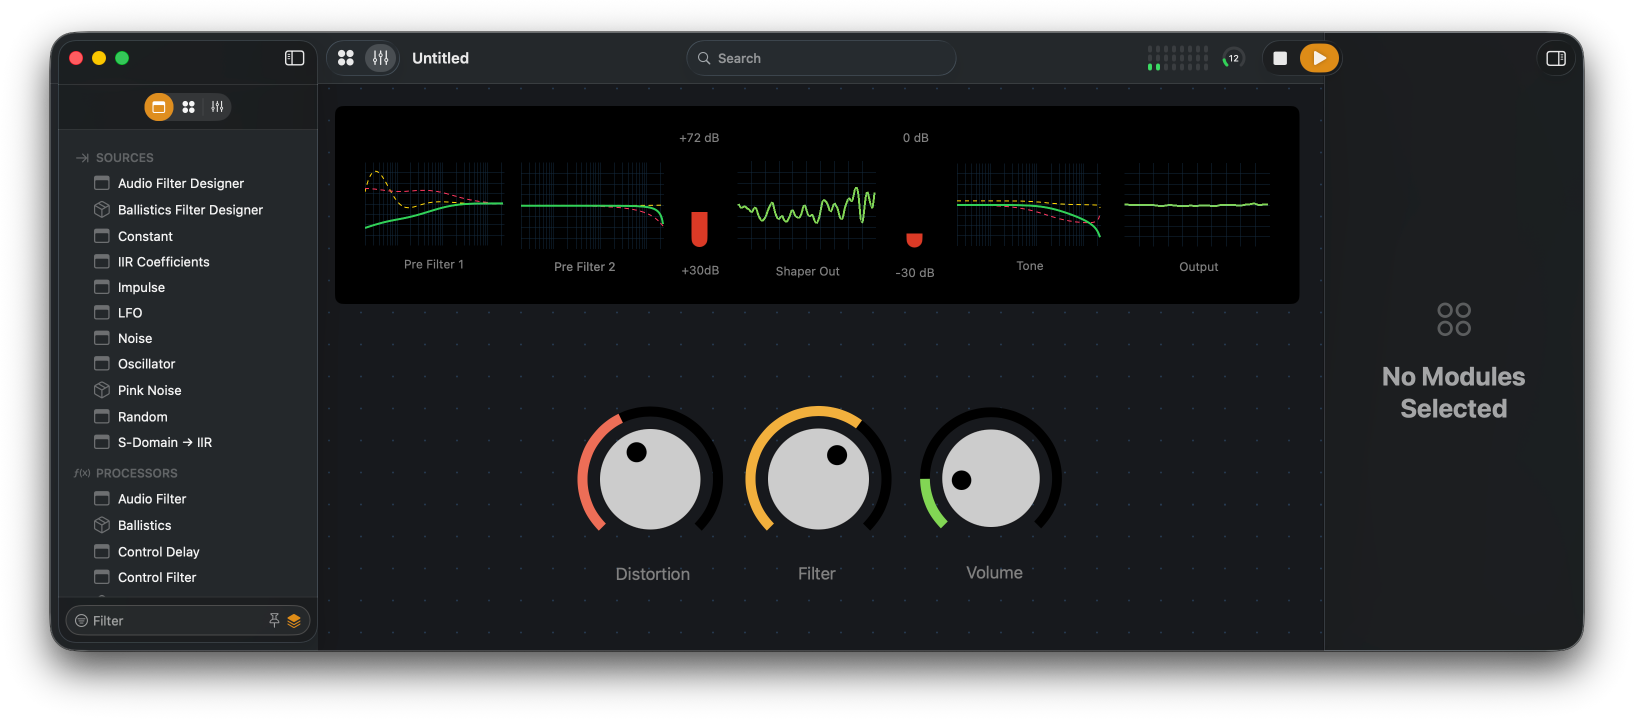The height and width of the screenshot is (719, 1634).
Task: Select Ballistics Filter Designer module
Action: (190, 210)
